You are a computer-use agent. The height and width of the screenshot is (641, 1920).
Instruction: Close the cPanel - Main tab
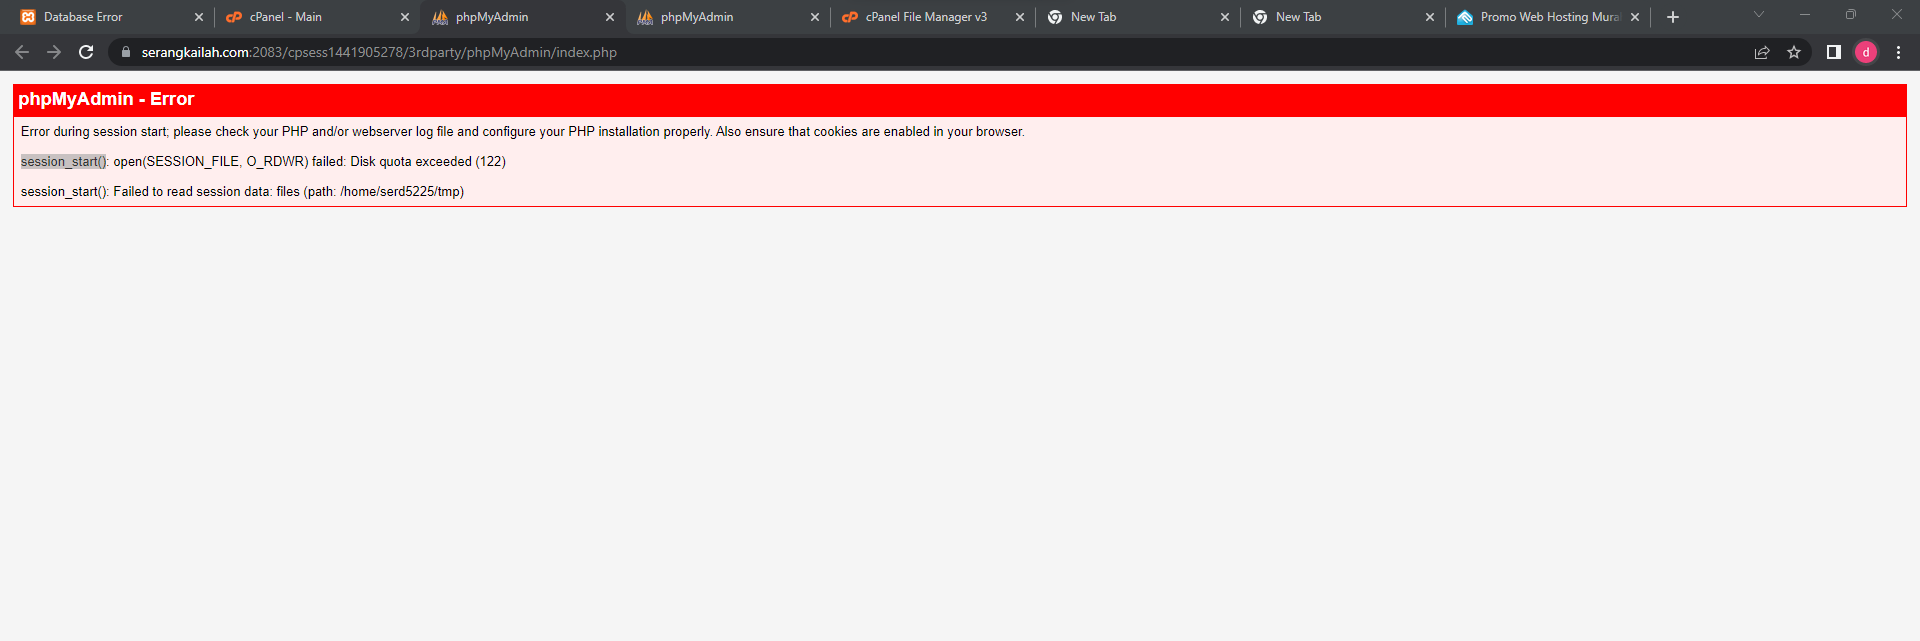click(x=405, y=17)
